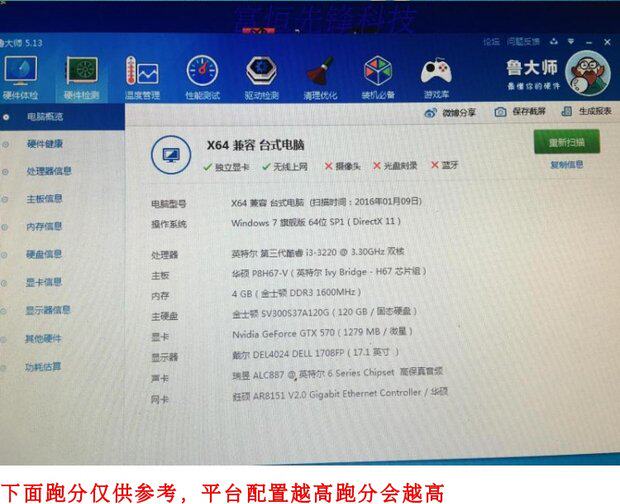Click the green 重新扫描 button
Image resolution: width=620 pixels, height=504 pixels.
pyautogui.click(x=567, y=142)
